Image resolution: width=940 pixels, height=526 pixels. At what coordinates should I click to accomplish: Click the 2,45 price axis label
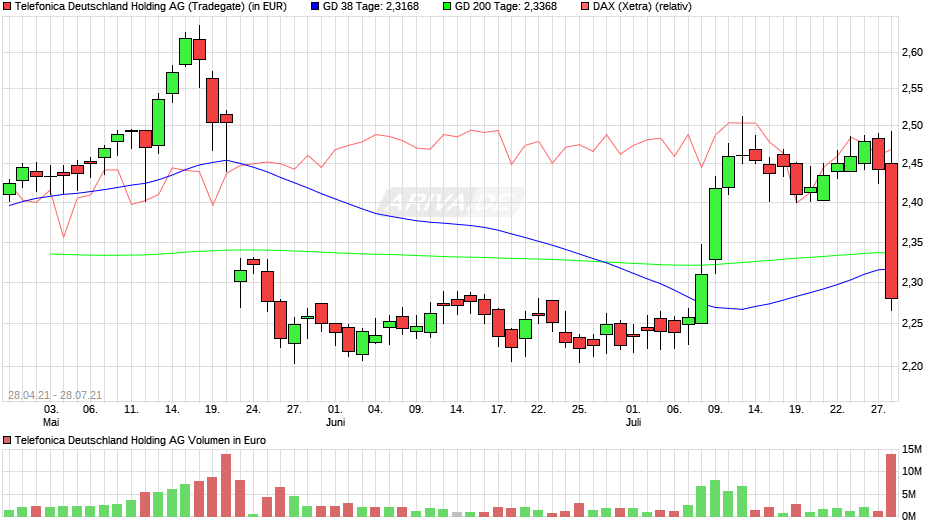tap(912, 164)
